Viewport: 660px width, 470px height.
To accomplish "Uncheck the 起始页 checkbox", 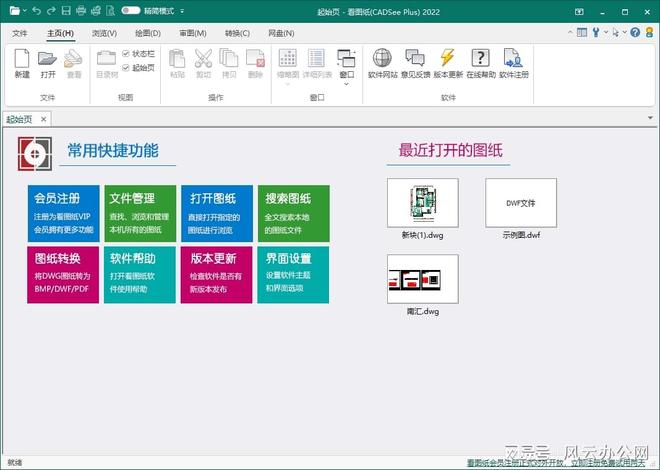I will tap(125, 67).
